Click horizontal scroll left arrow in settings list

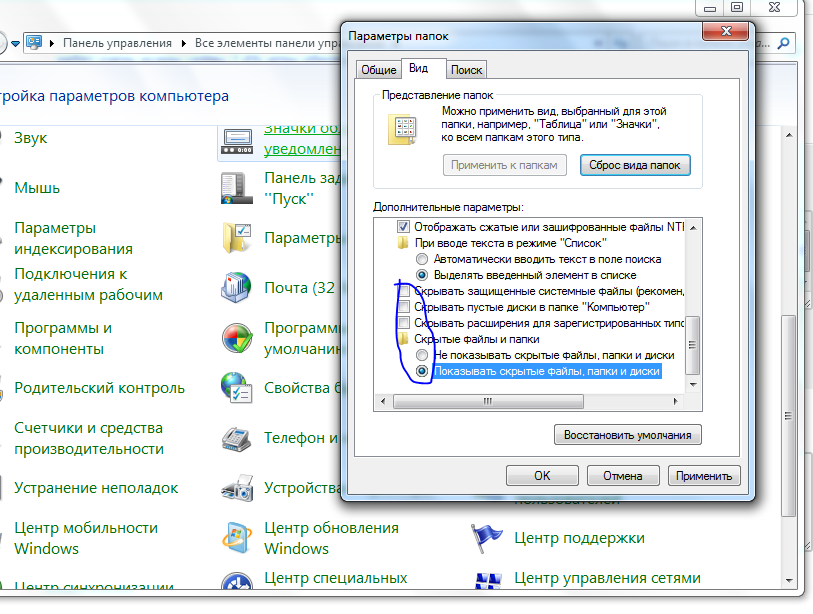pos(383,401)
